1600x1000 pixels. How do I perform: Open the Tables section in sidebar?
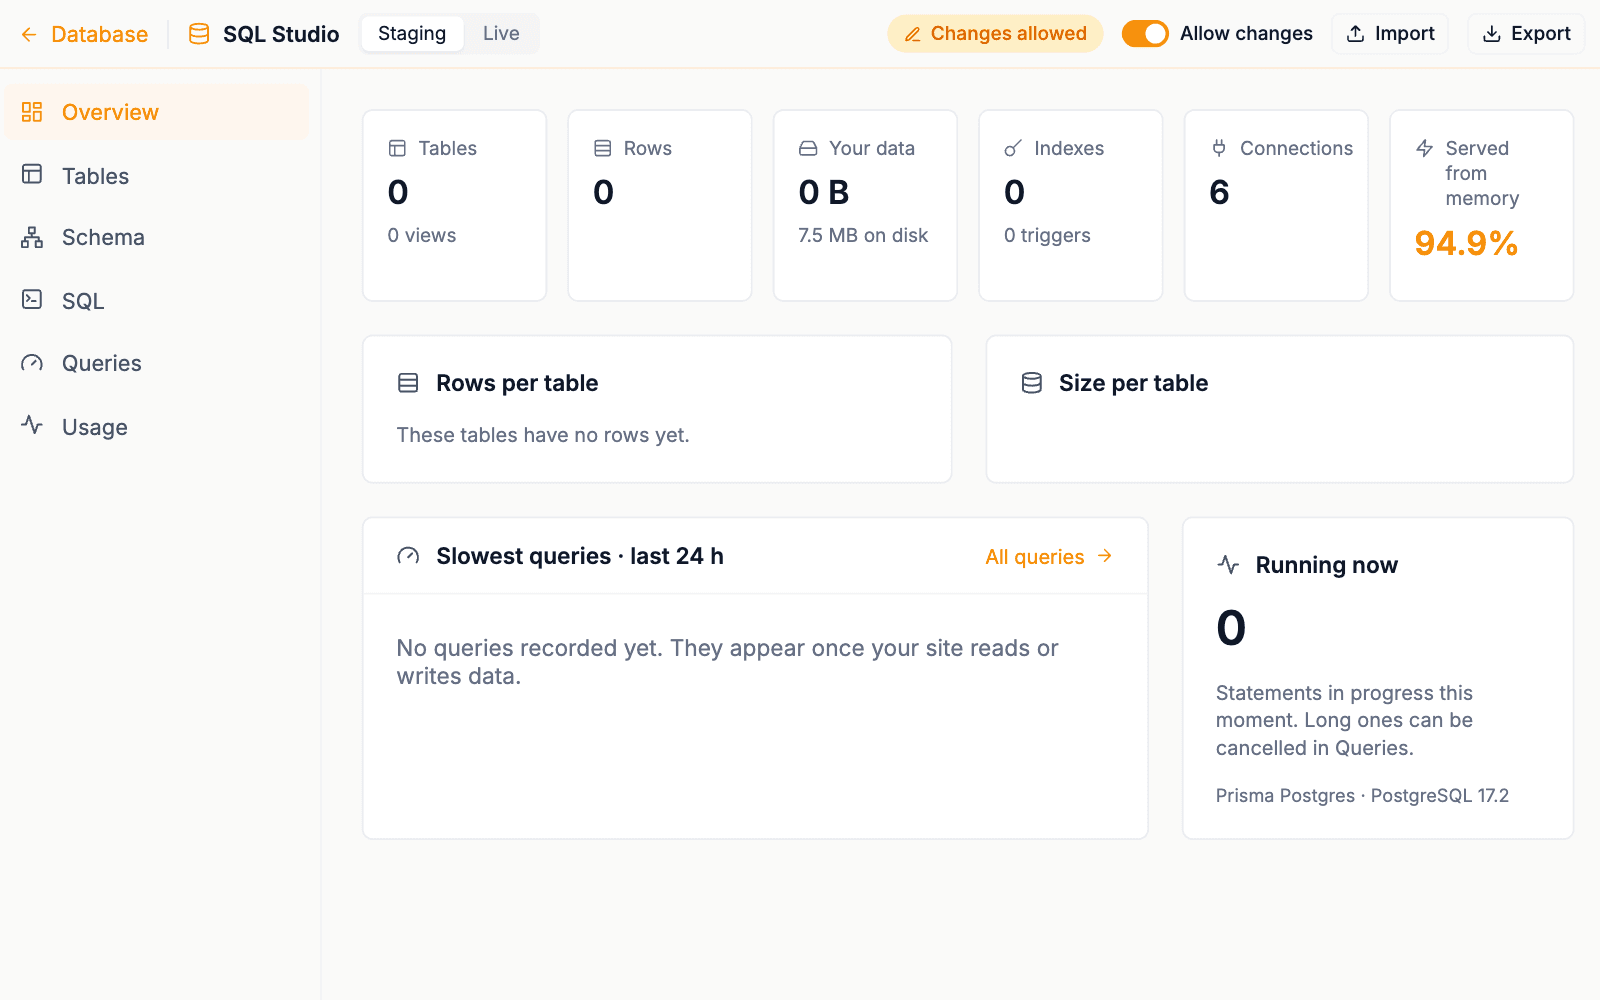(157, 176)
